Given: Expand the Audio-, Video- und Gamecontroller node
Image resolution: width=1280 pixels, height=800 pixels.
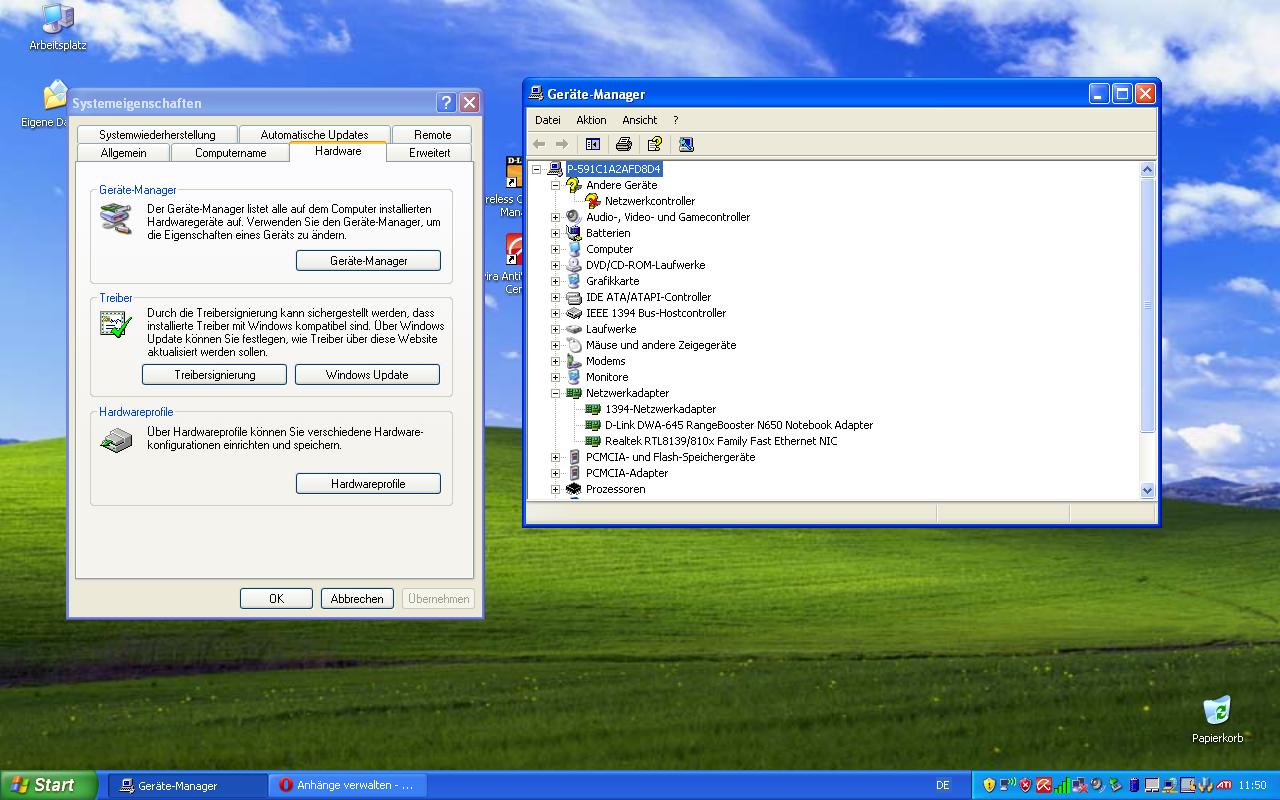Looking at the screenshot, I should point(556,217).
